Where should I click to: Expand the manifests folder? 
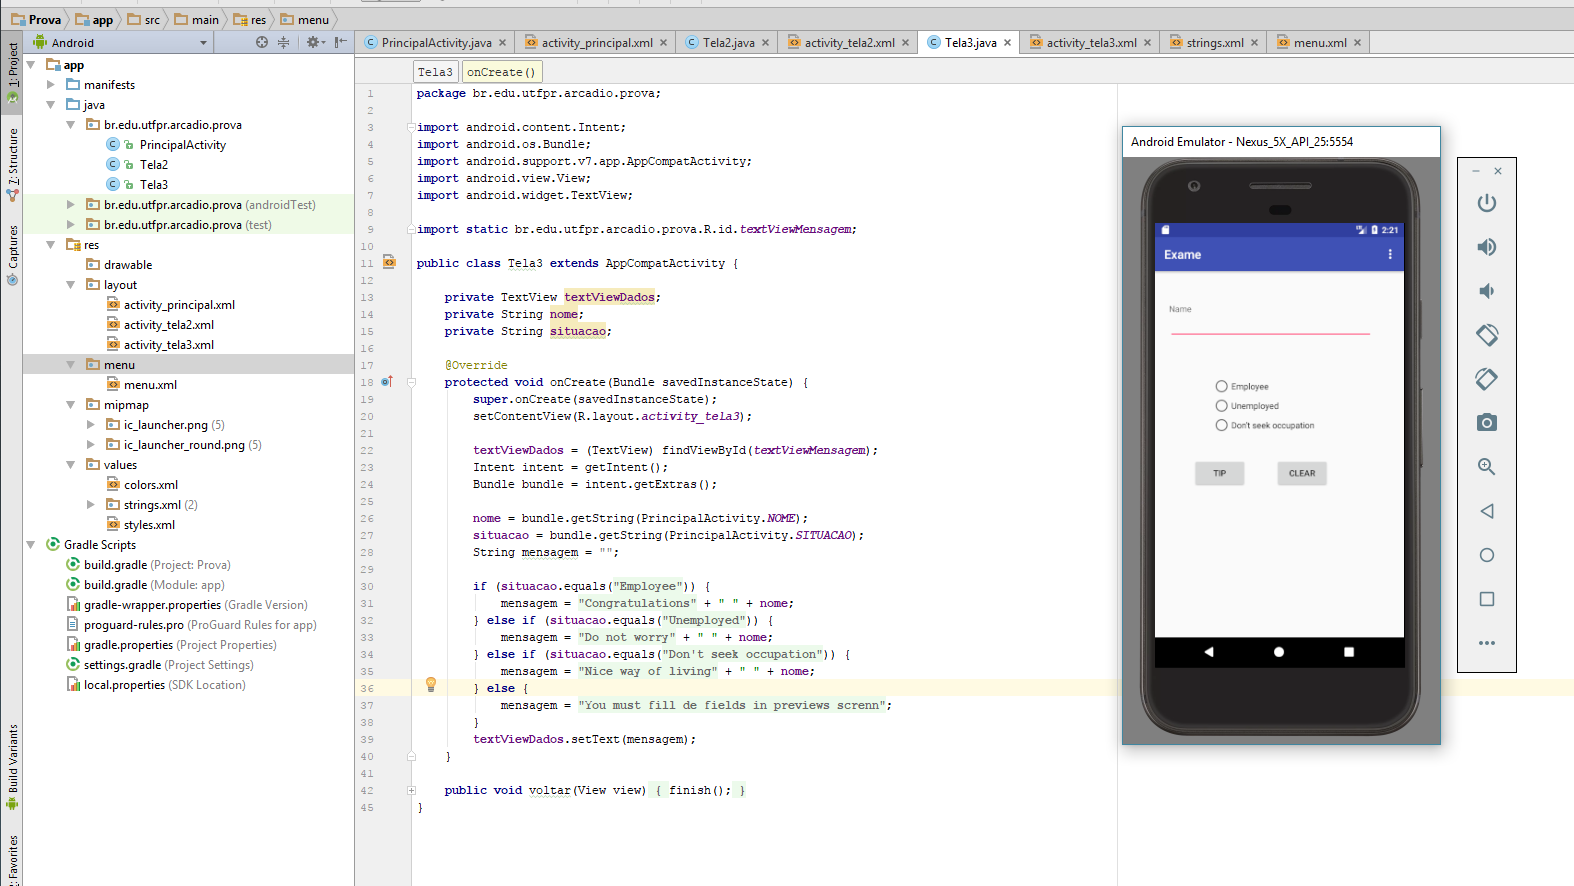[x=50, y=85]
